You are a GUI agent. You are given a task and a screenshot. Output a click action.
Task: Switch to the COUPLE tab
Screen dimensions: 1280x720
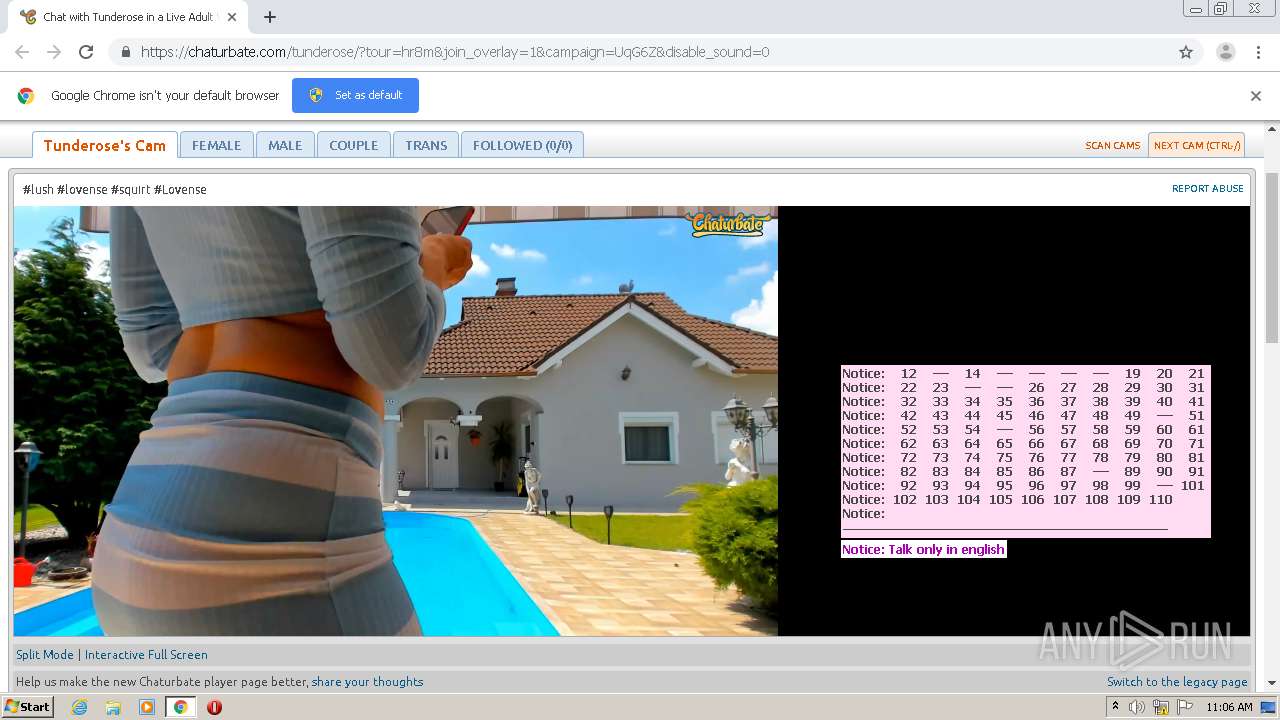click(x=354, y=145)
